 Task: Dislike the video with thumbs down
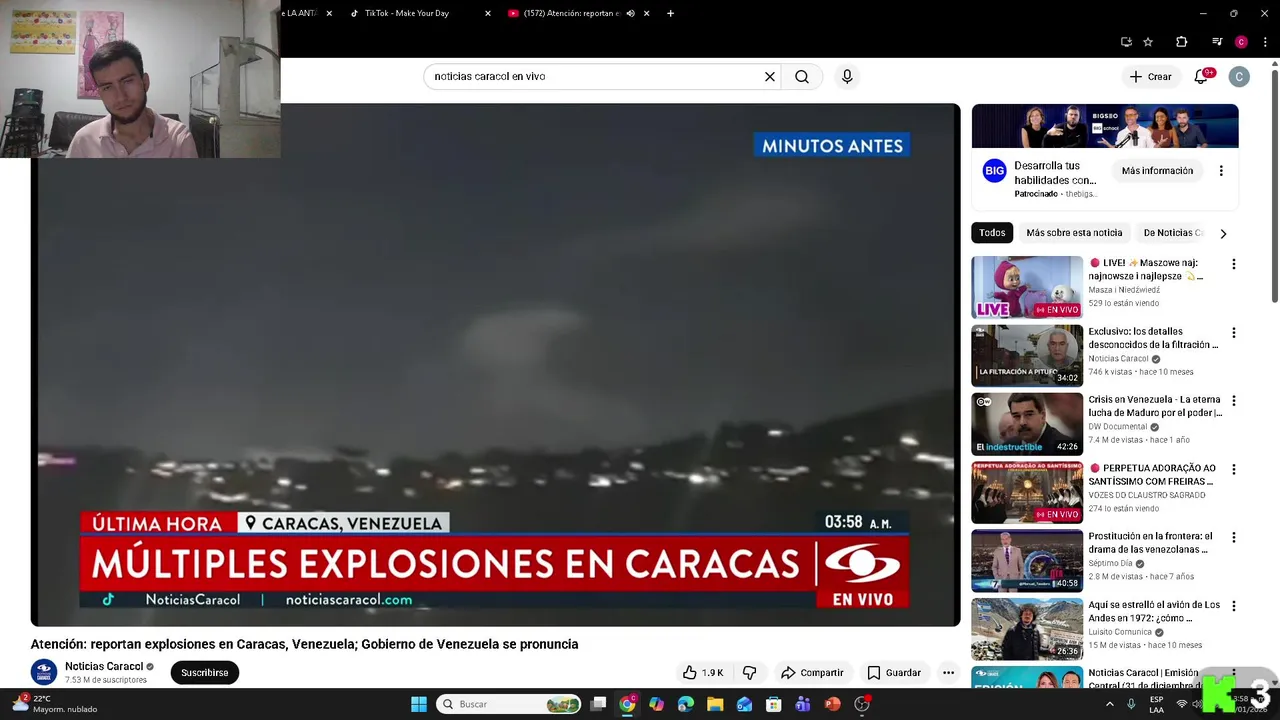click(749, 673)
